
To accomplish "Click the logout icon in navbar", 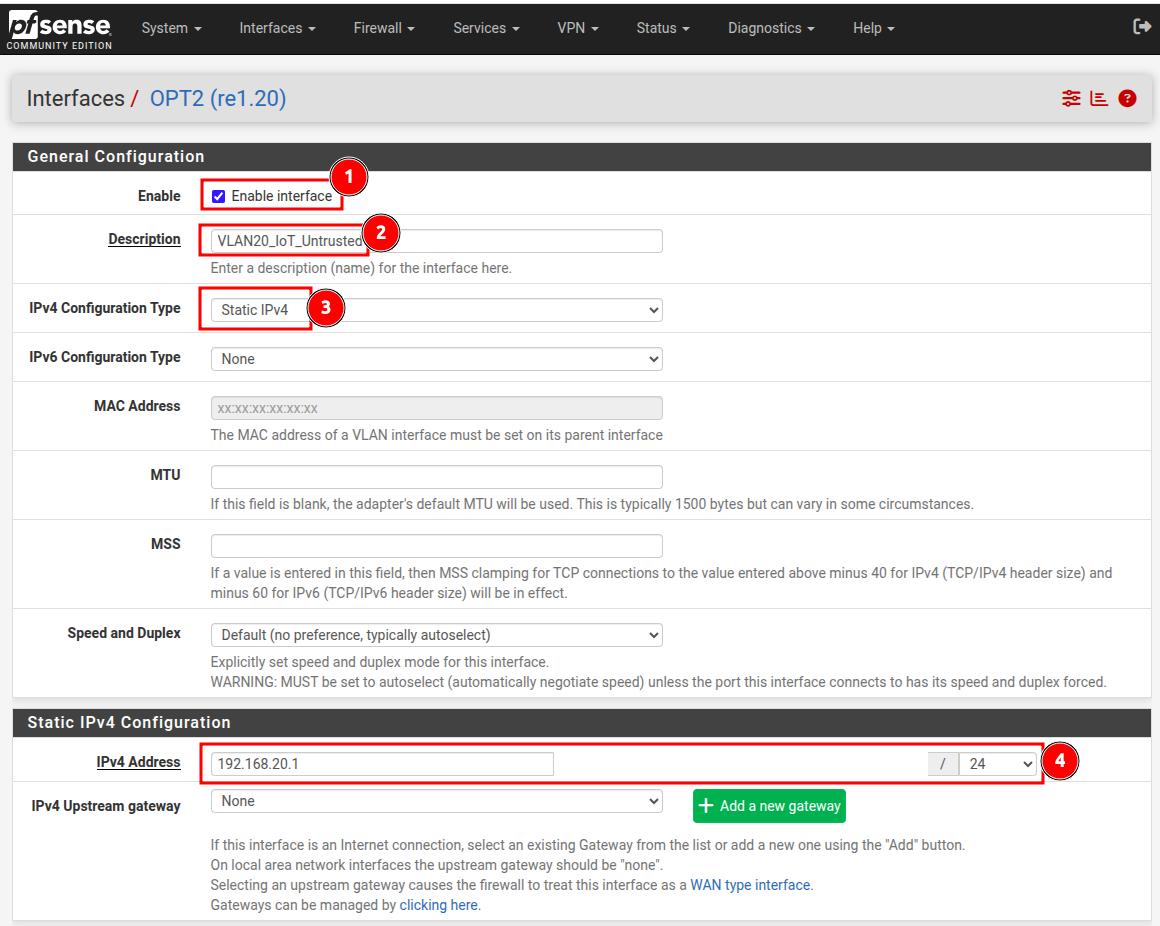I will pyautogui.click(x=1142, y=27).
